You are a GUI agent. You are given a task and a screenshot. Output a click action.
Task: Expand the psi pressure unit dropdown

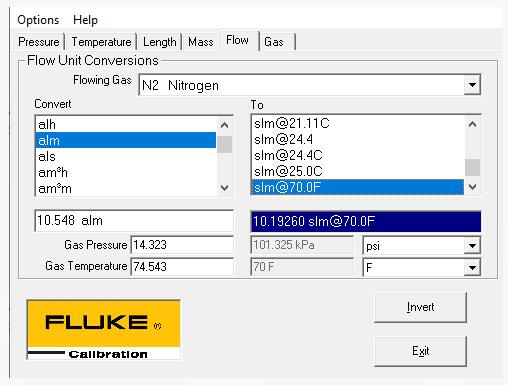coord(472,246)
